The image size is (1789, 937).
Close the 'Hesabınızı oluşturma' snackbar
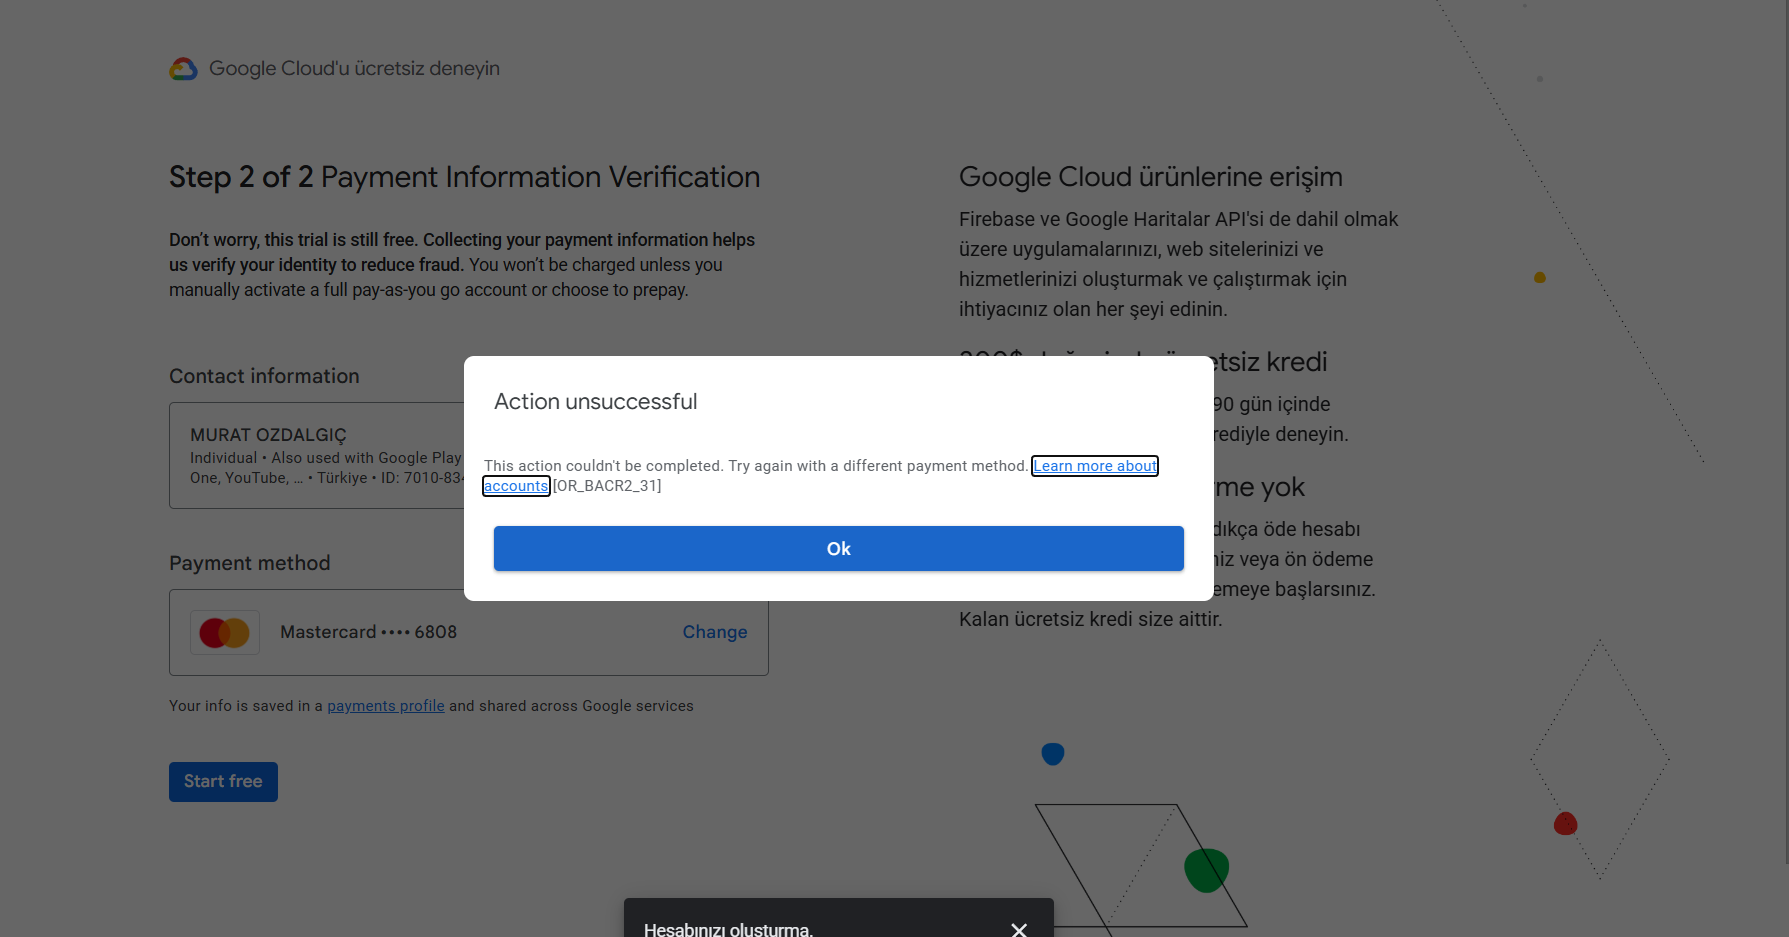(1019, 929)
